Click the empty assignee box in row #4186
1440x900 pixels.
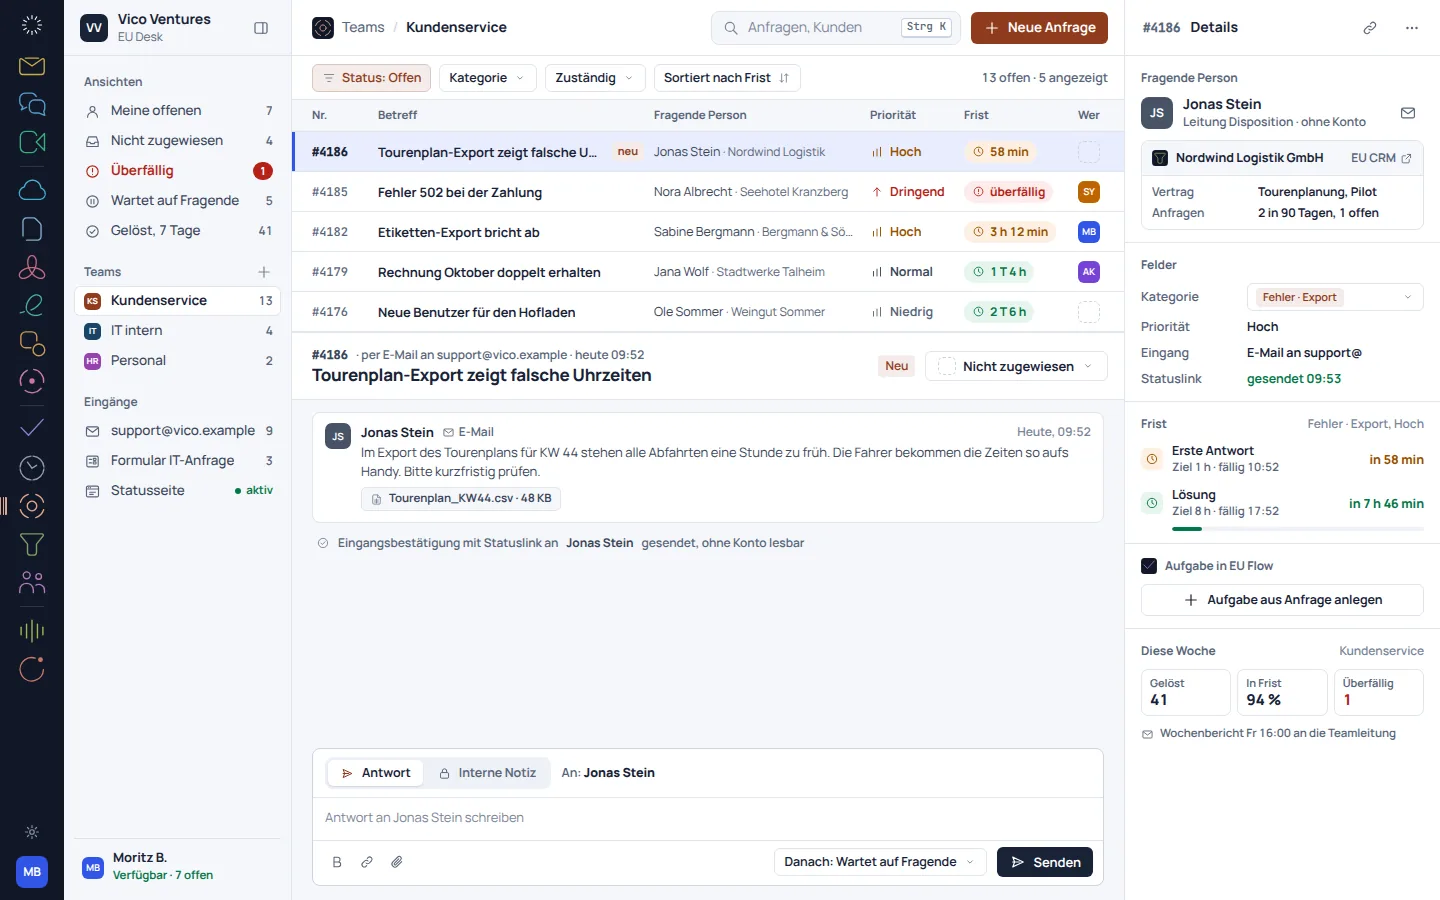click(x=1089, y=152)
